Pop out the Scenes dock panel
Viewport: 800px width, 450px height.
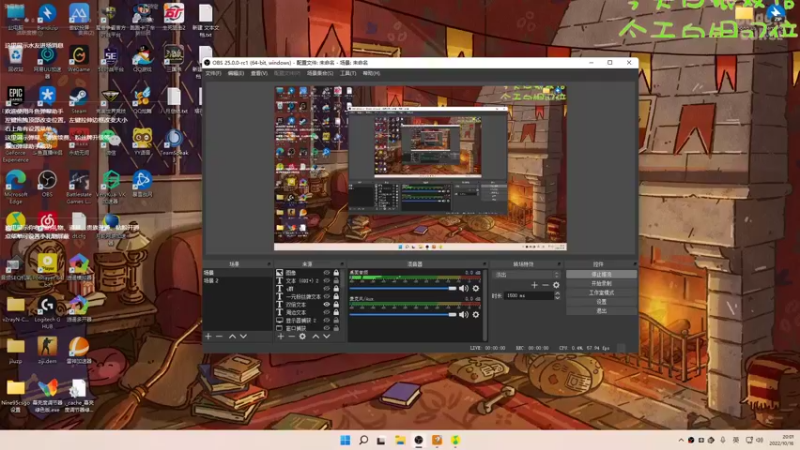(x=269, y=264)
